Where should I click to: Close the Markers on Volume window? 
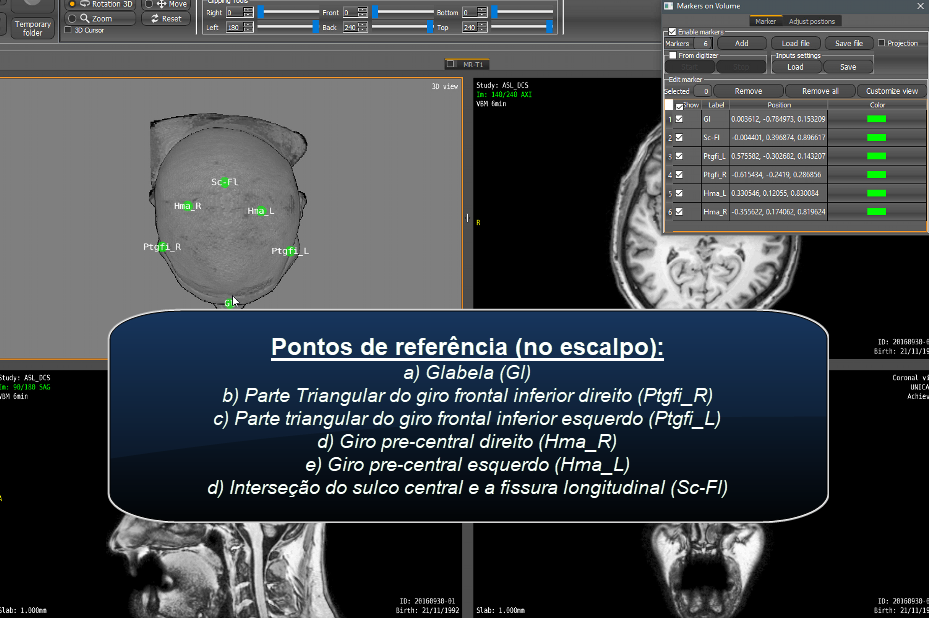[x=921, y=6]
